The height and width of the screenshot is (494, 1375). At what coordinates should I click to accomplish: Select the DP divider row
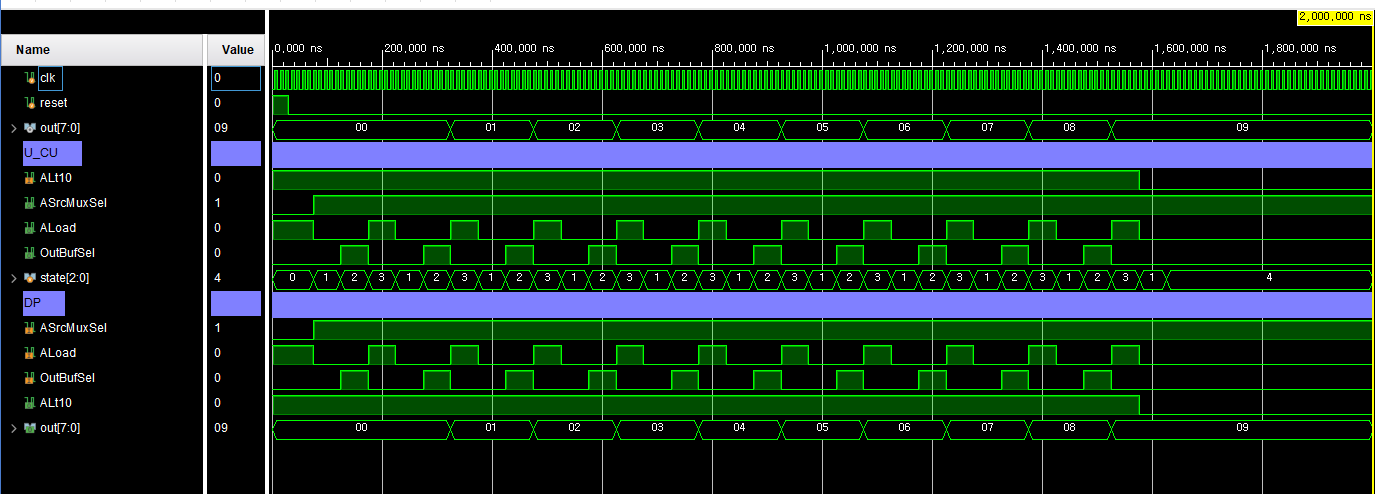point(44,303)
